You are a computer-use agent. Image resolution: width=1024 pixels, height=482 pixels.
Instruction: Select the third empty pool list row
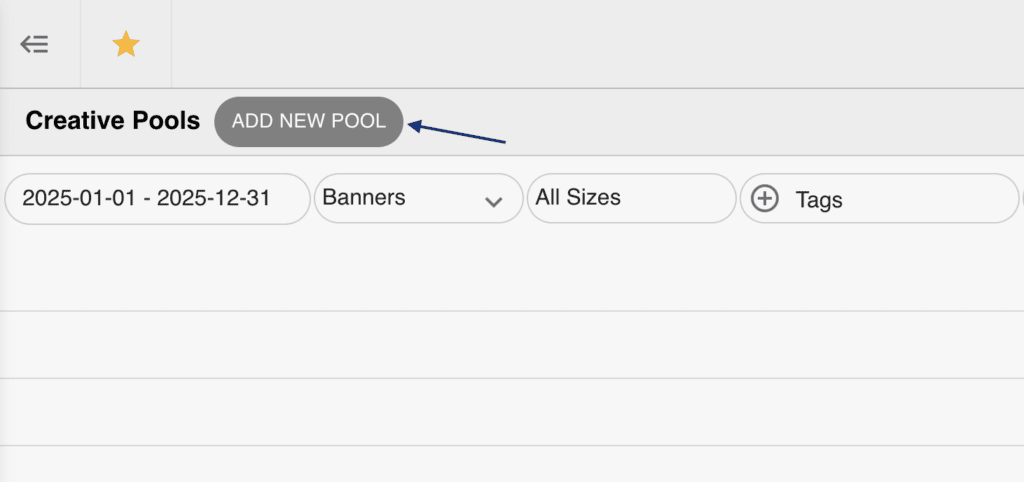[512, 411]
